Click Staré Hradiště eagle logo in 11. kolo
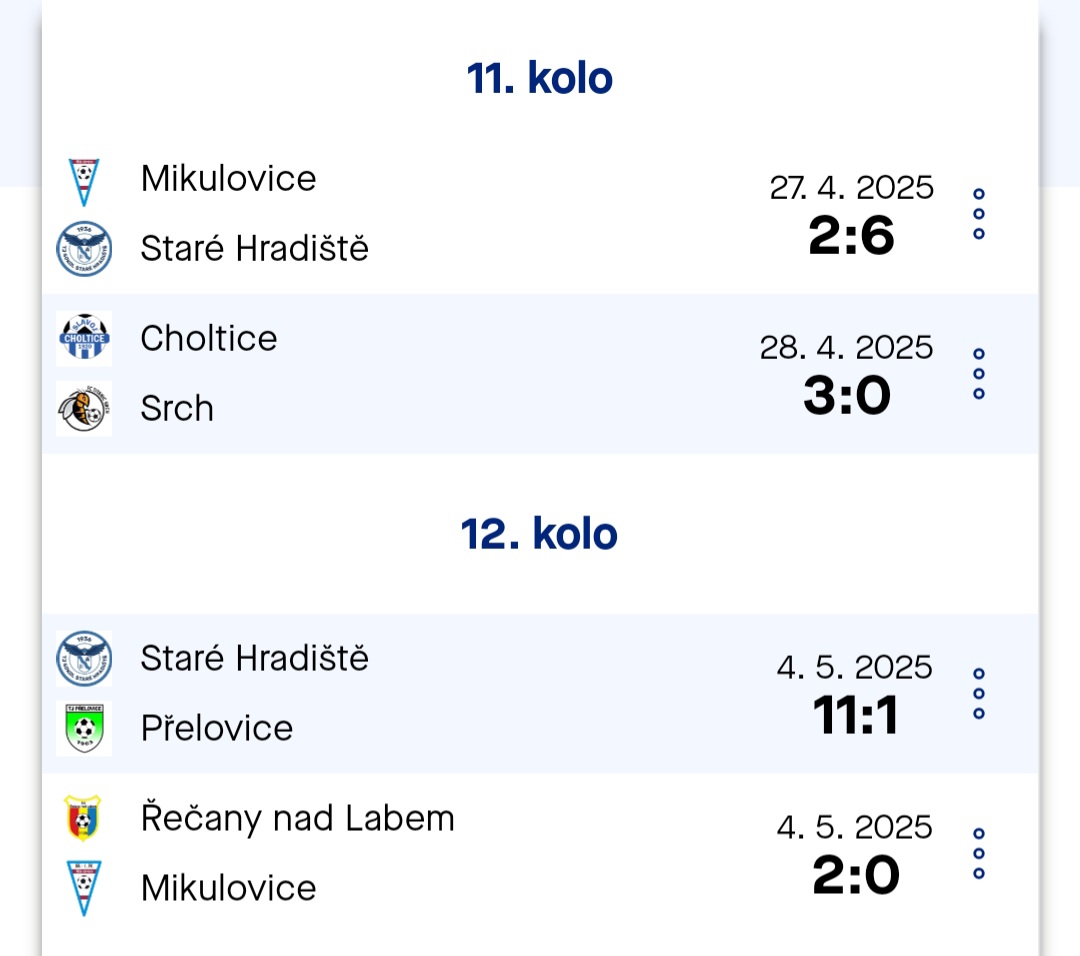The image size is (1080, 956). pos(84,249)
